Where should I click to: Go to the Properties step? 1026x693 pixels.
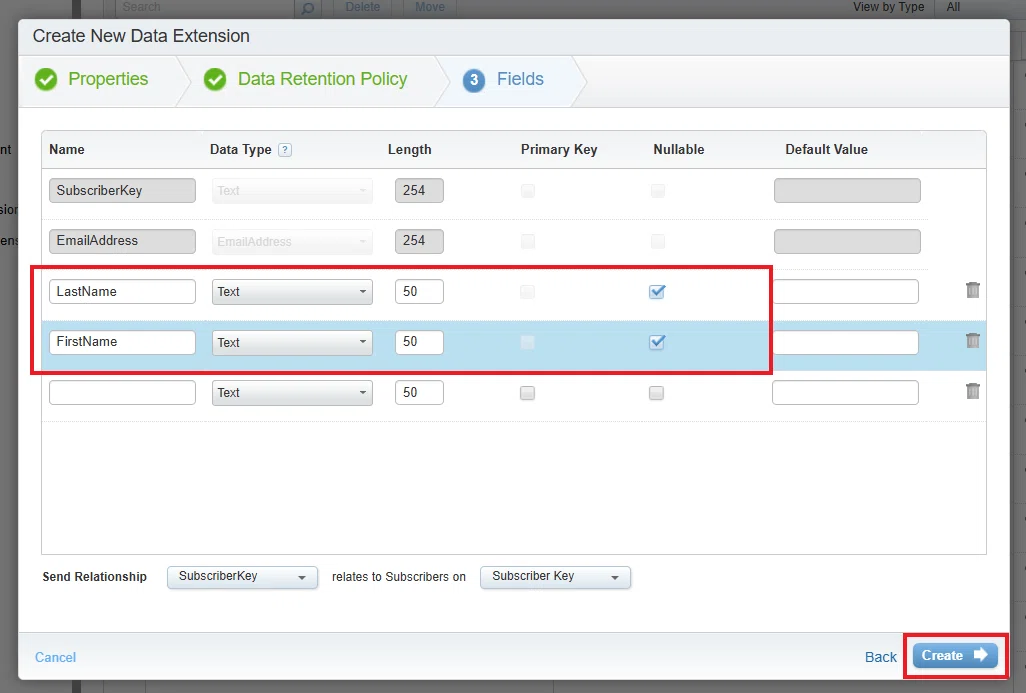coord(108,79)
